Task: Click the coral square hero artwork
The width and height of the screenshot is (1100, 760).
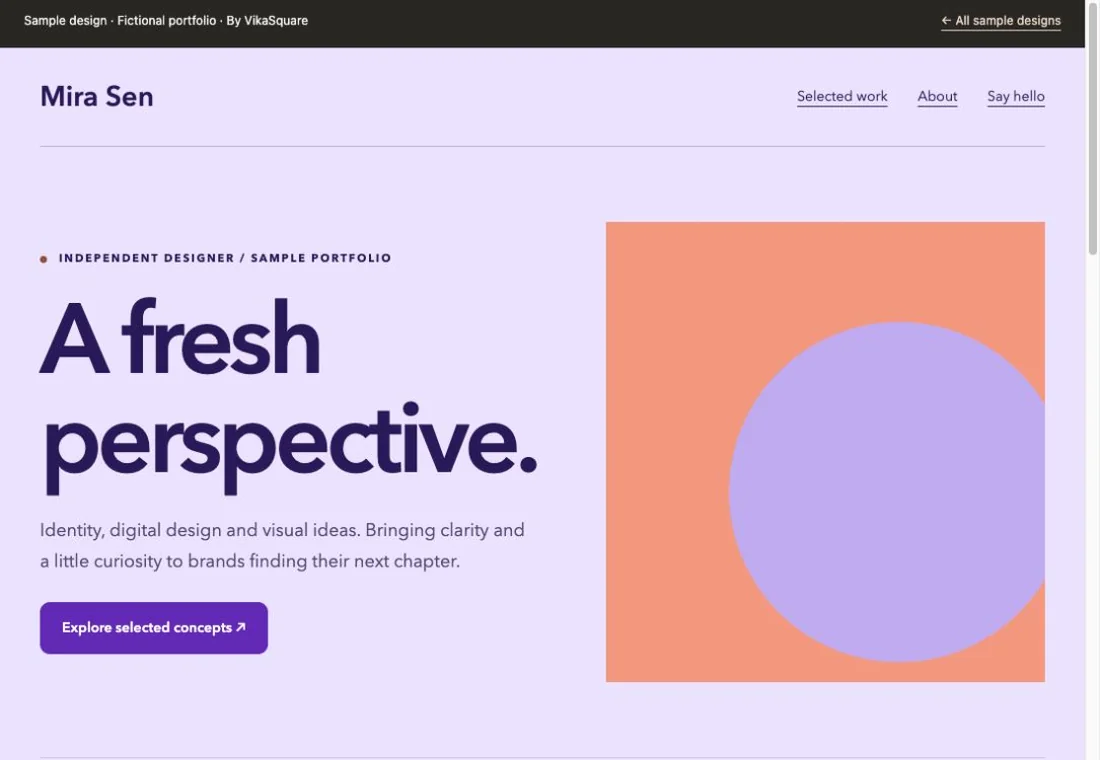Action: [825, 451]
